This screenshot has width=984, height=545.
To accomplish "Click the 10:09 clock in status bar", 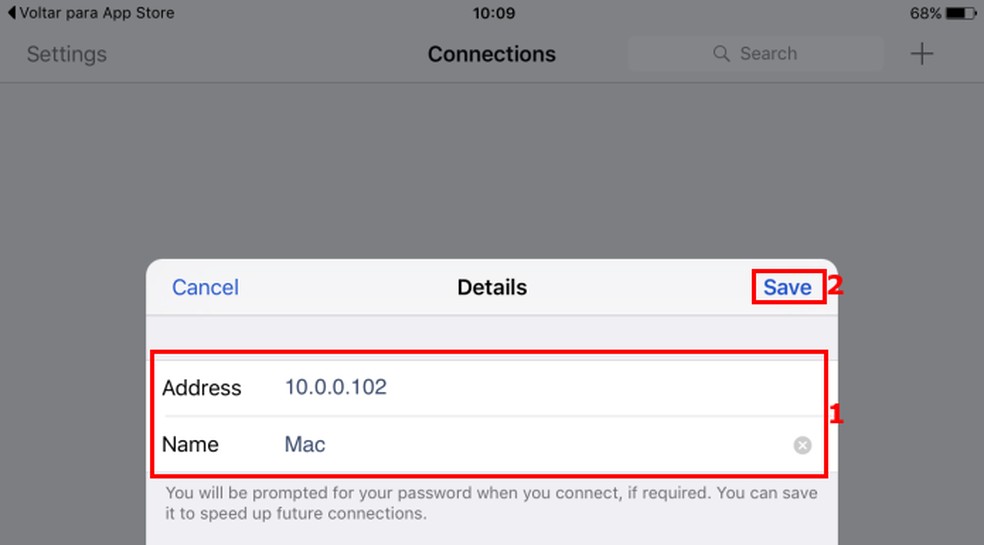I will pos(492,14).
